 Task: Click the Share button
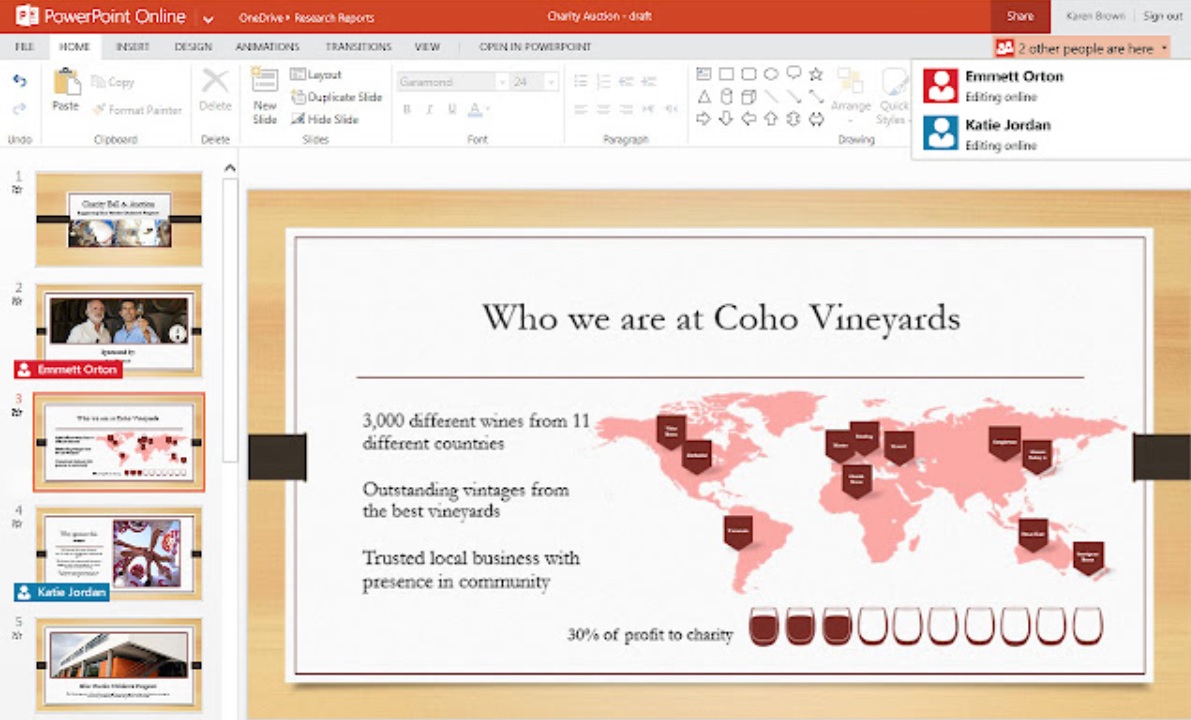pos(1020,16)
